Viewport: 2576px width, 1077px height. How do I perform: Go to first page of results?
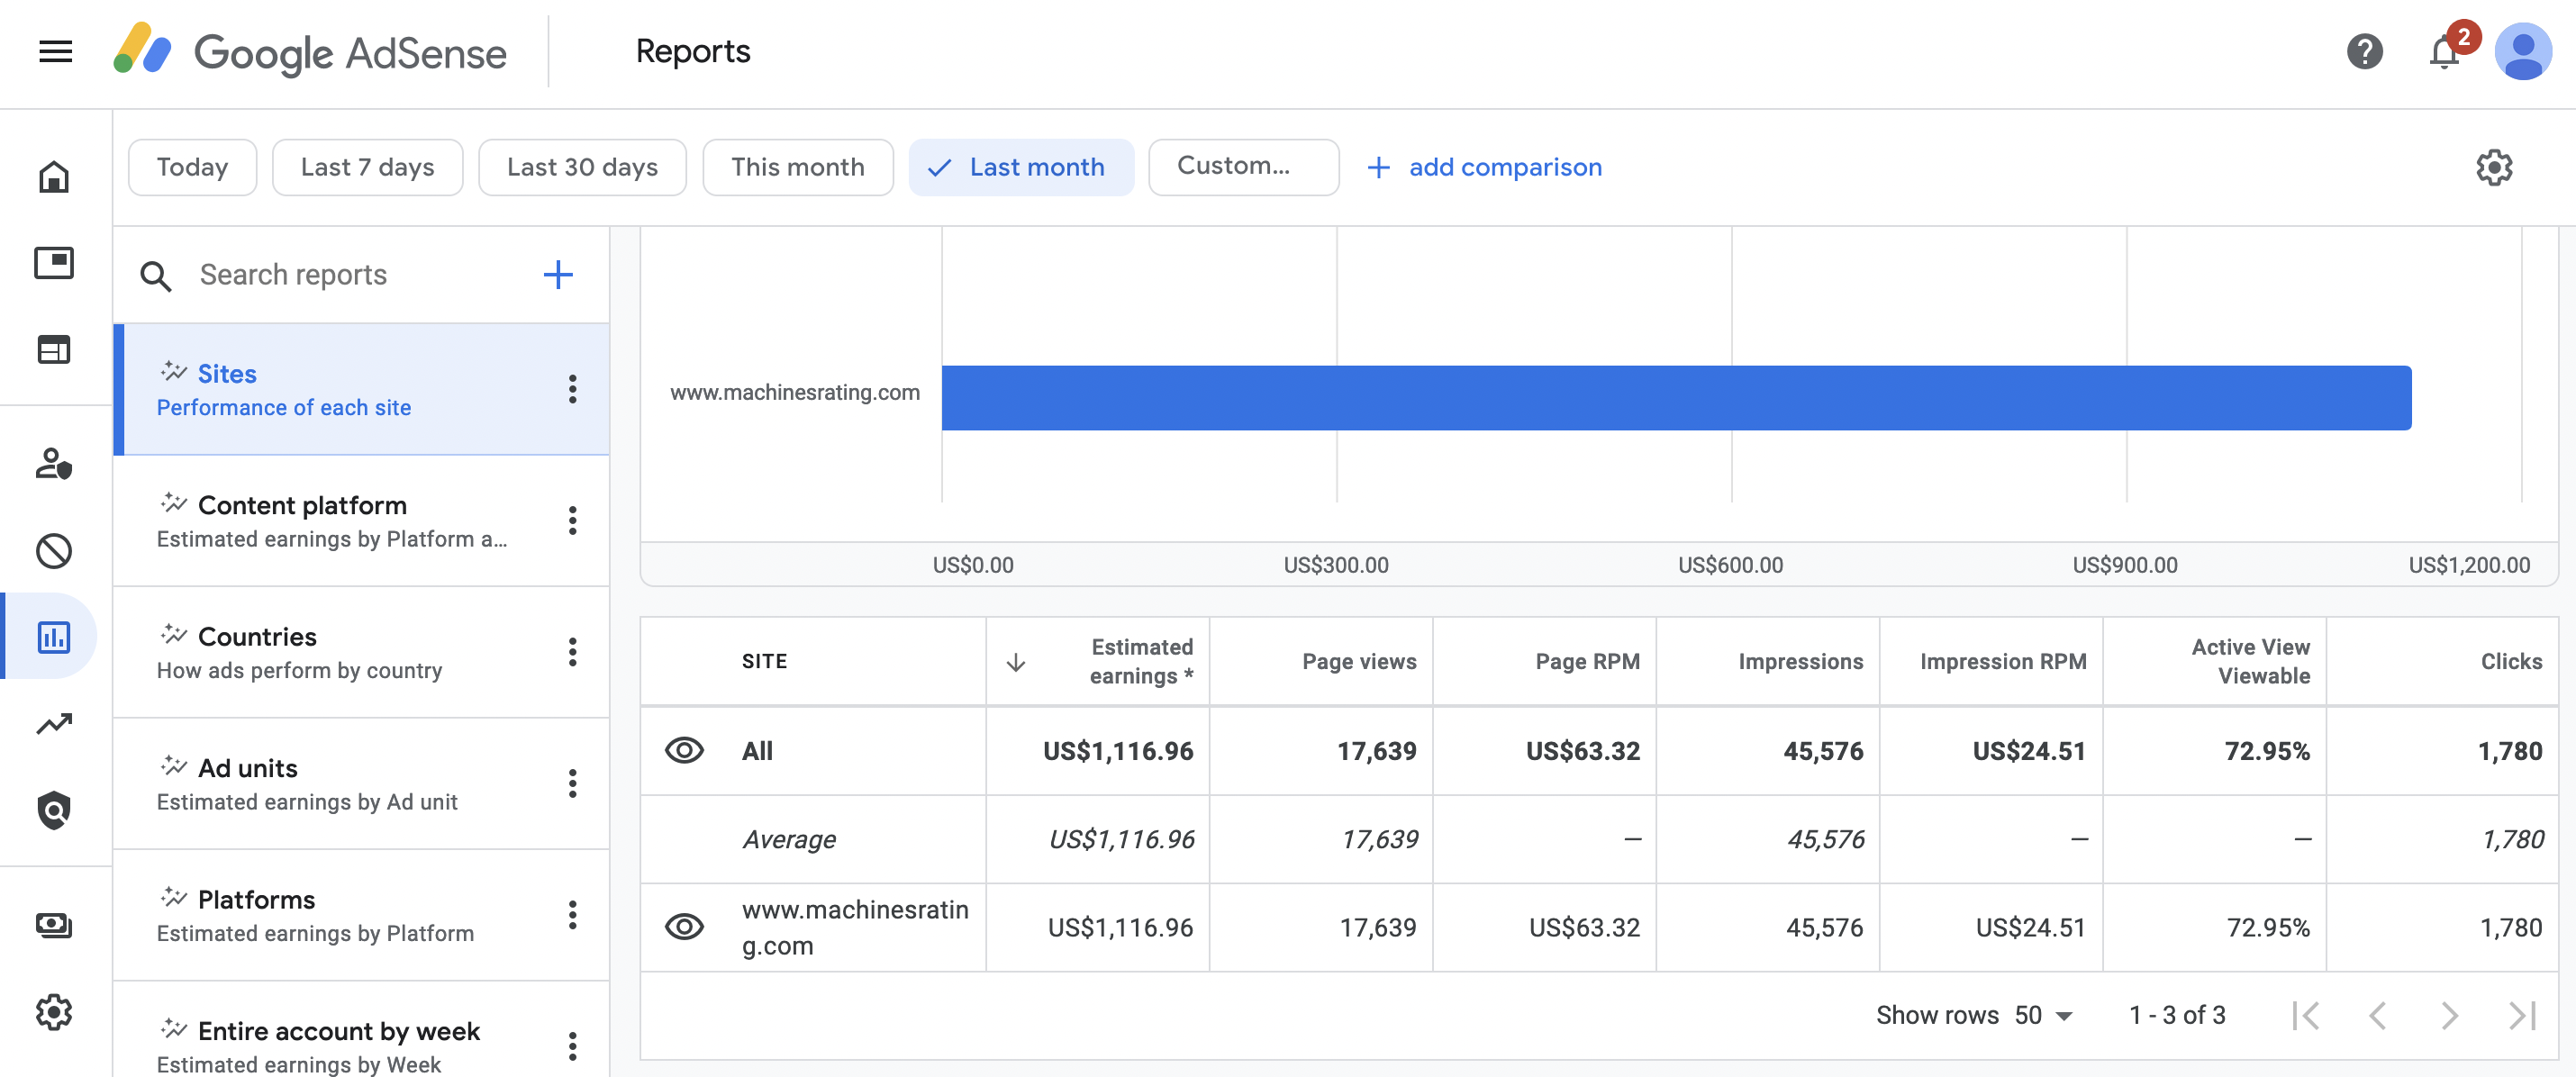(2305, 1016)
